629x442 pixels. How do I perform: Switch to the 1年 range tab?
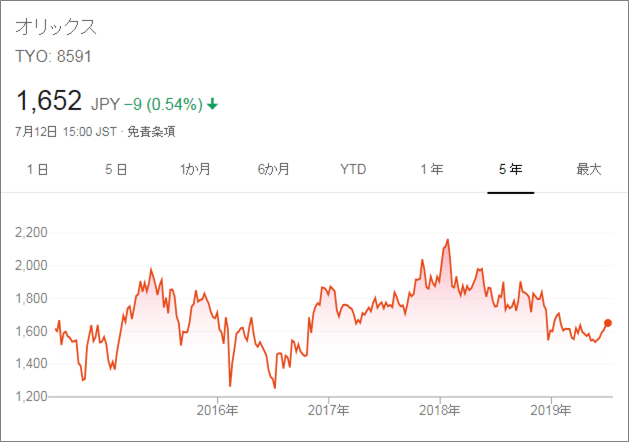point(432,169)
